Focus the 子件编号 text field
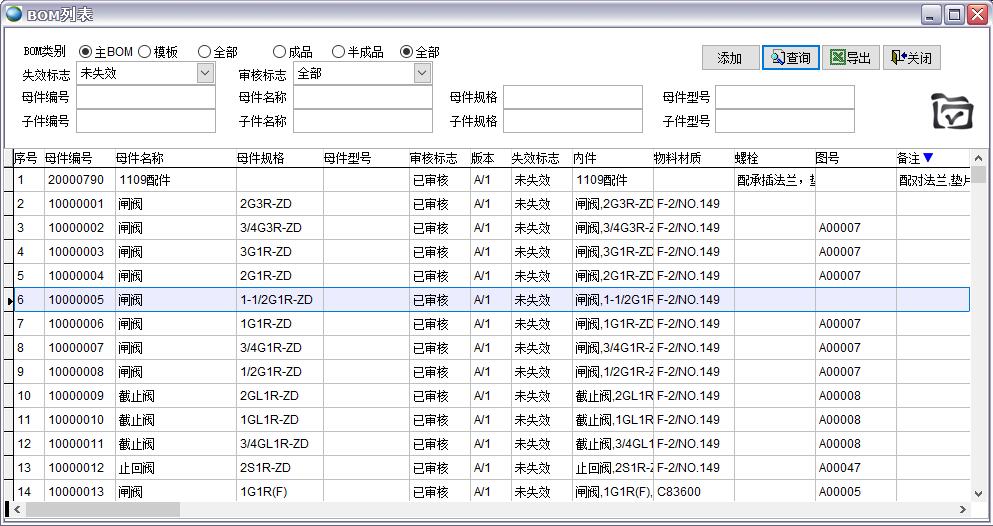Image resolution: width=993 pixels, height=526 pixels. 145,122
